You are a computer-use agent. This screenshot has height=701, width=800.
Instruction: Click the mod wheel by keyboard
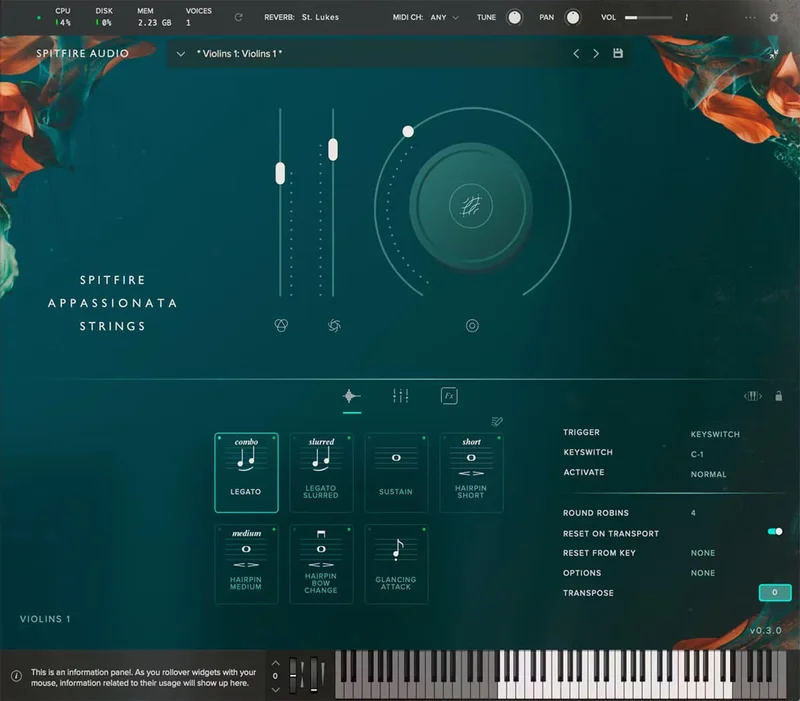[x=314, y=675]
